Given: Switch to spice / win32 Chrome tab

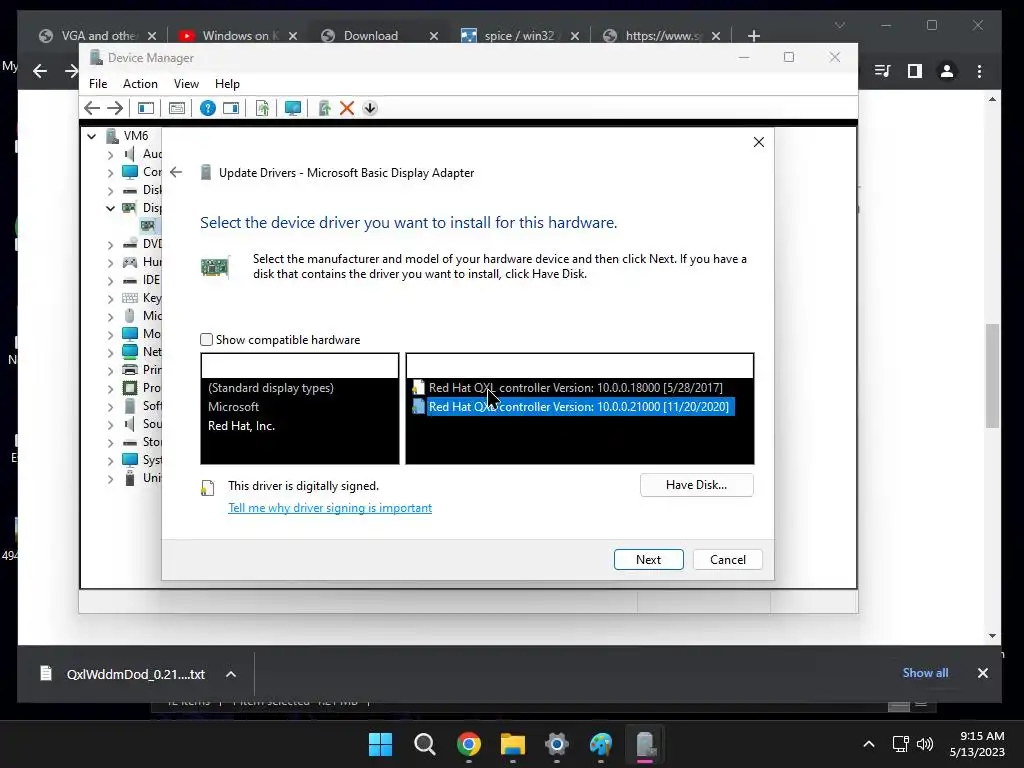Looking at the screenshot, I should [520, 35].
